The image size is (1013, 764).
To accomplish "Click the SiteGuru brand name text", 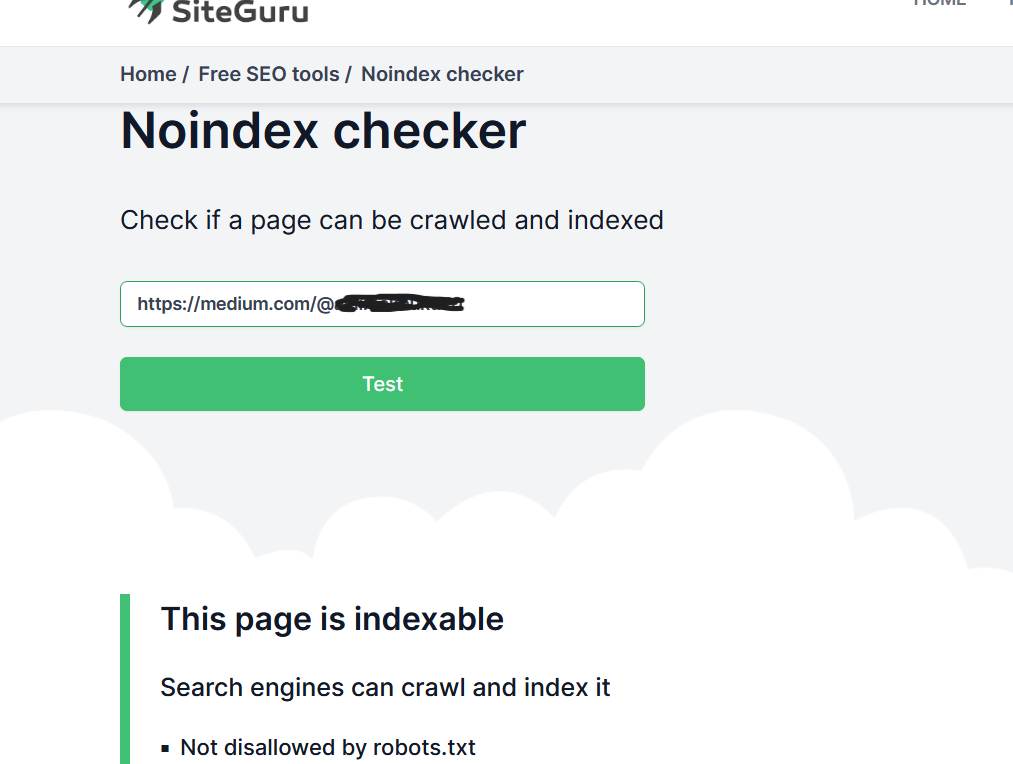I will (x=240, y=12).
